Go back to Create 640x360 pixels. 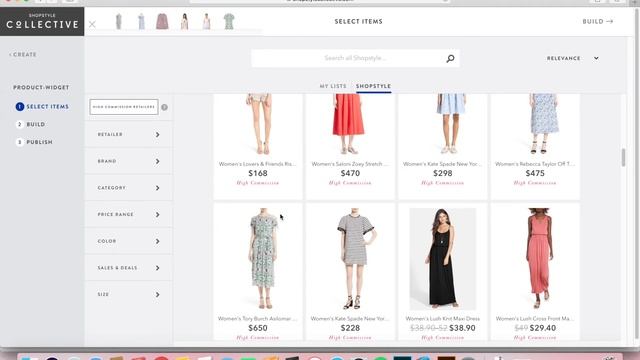[23, 54]
